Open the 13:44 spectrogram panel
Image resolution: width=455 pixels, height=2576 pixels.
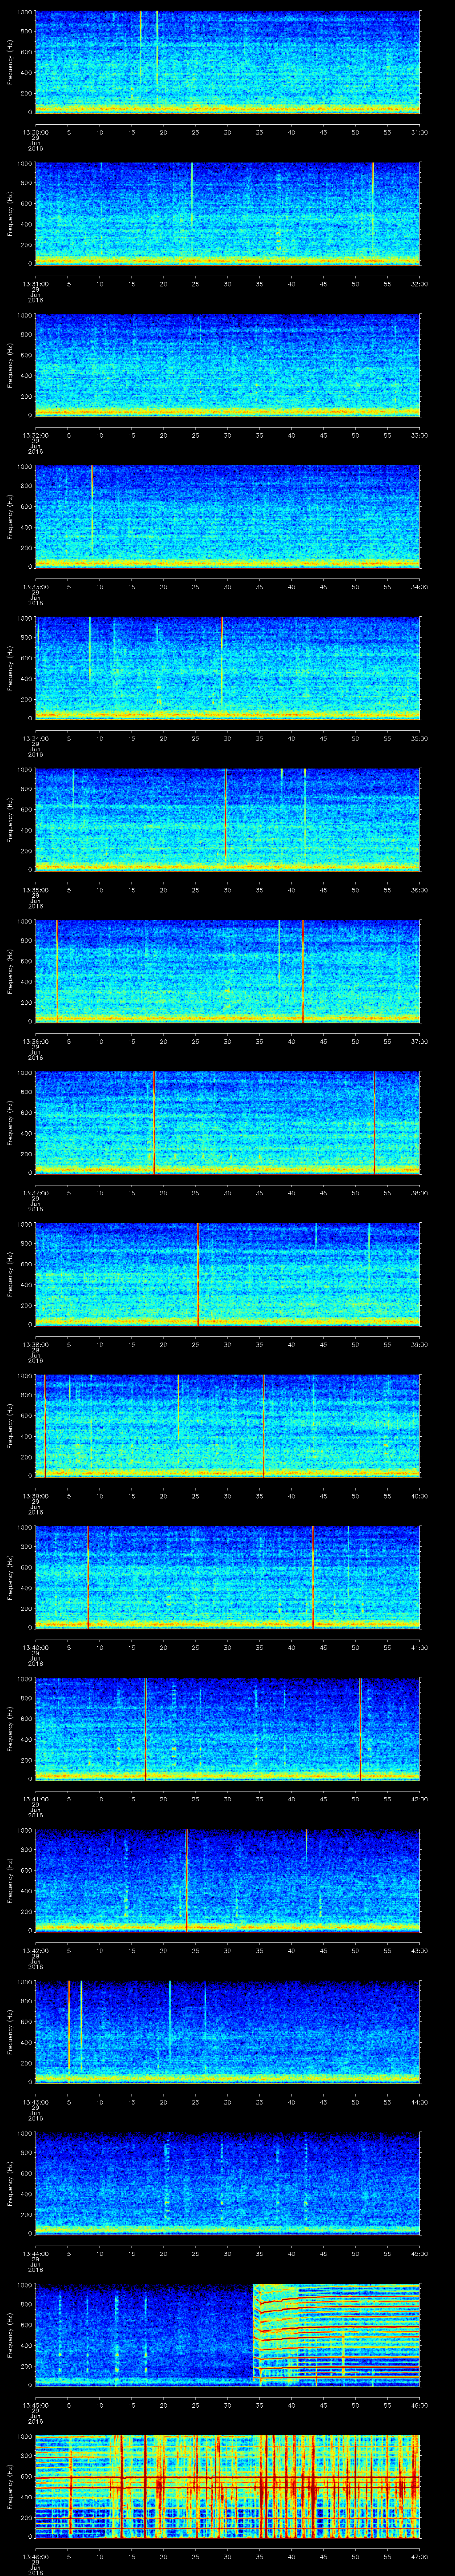(x=228, y=2183)
